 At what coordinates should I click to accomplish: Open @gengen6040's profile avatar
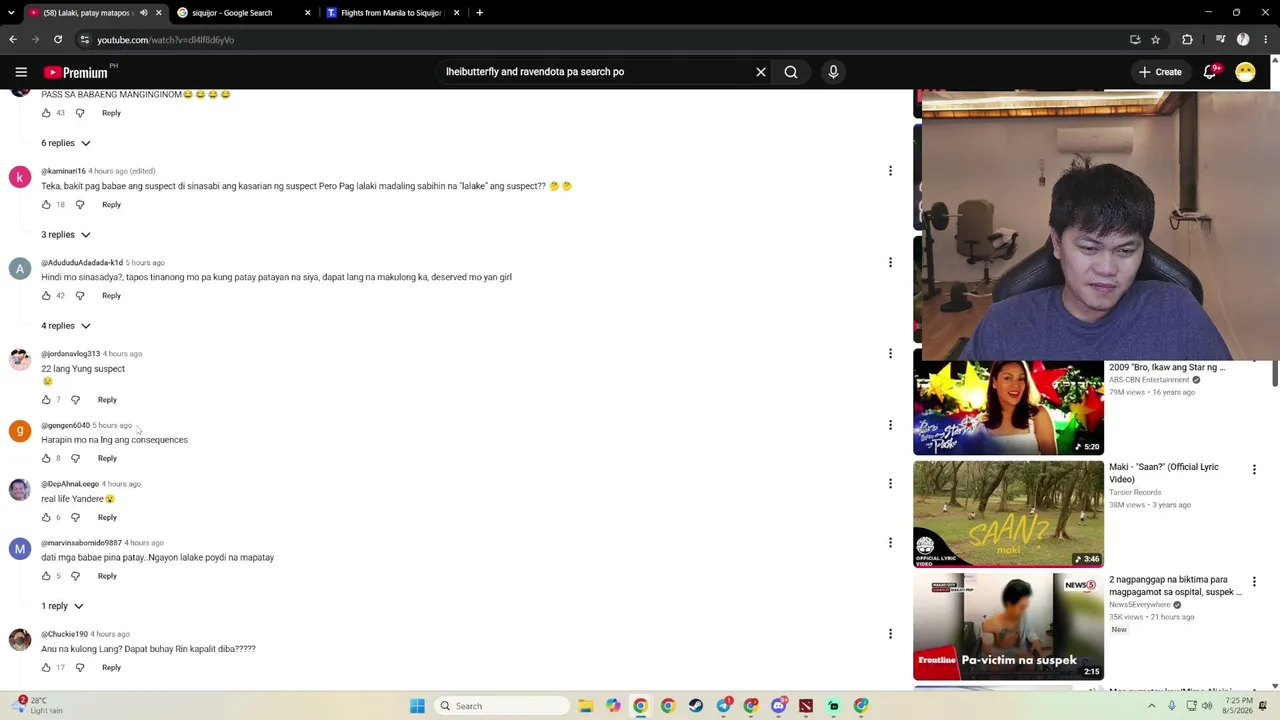[20, 431]
